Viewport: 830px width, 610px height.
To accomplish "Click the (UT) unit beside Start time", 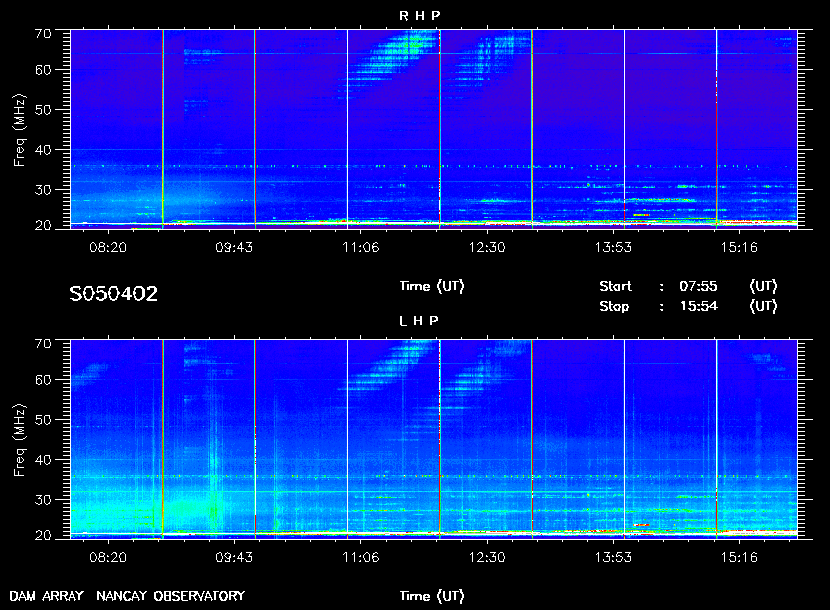I will click(763, 286).
